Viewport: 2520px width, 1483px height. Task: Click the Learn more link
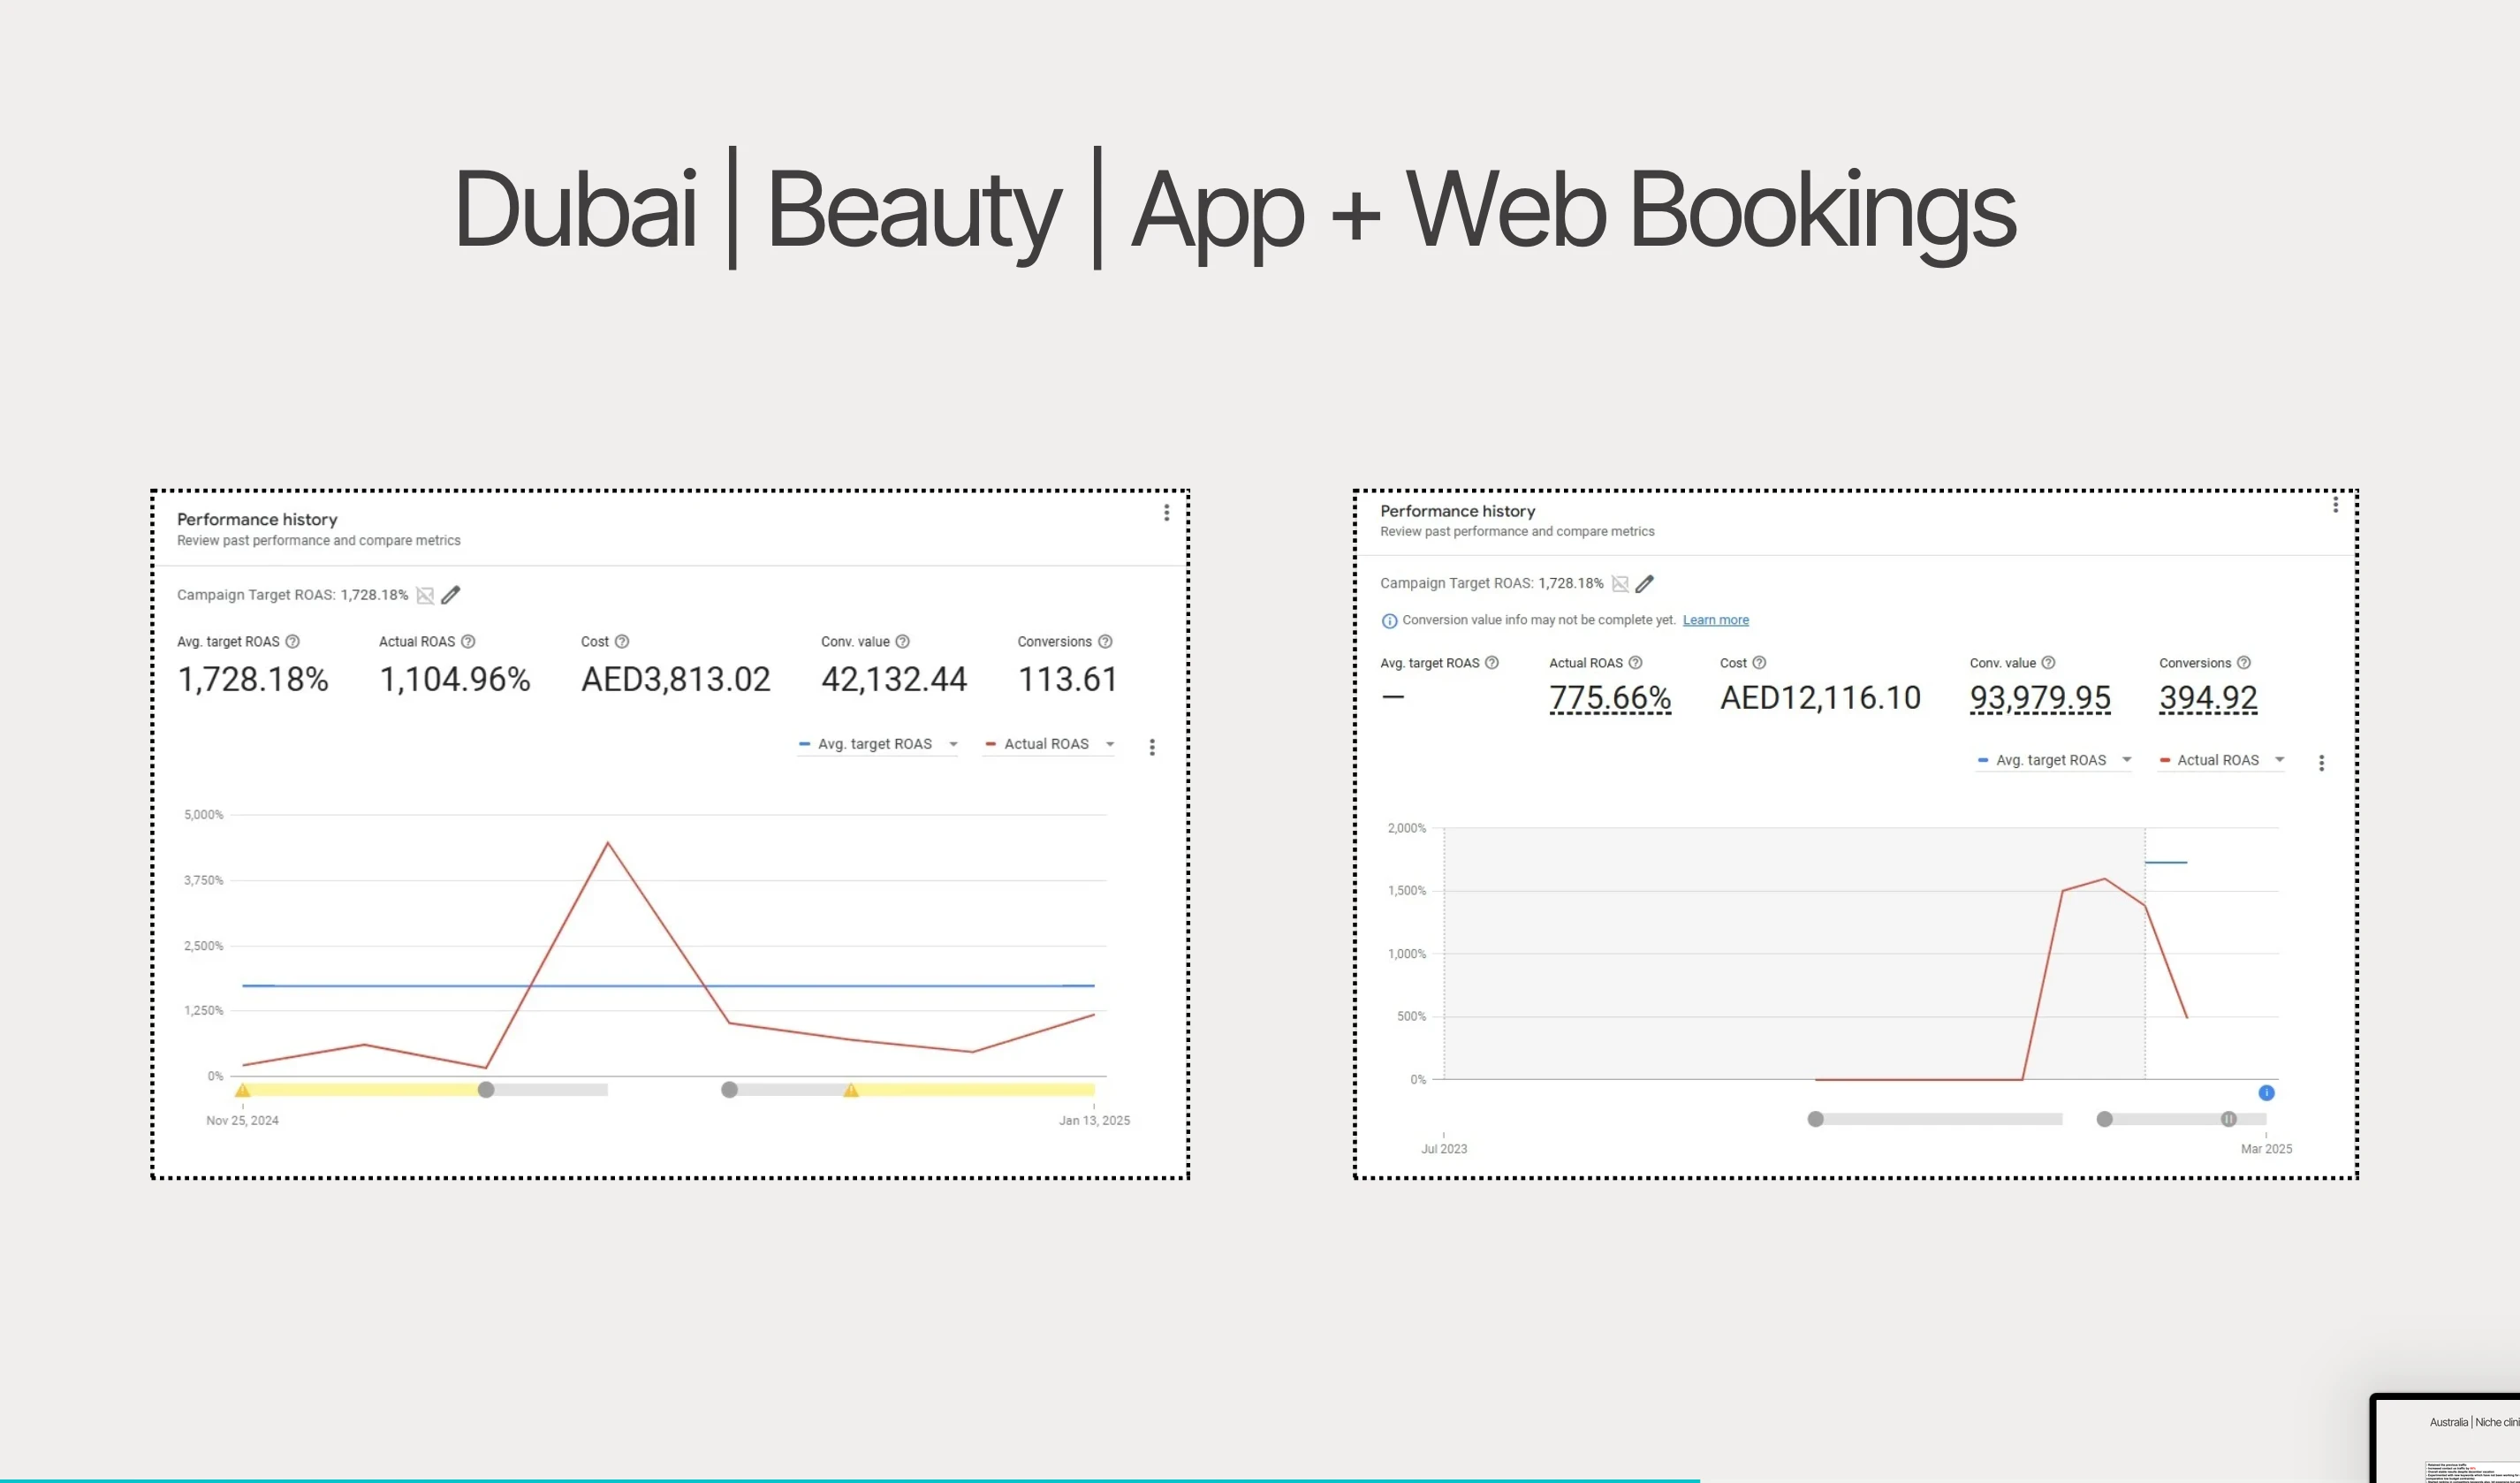[x=1715, y=620]
